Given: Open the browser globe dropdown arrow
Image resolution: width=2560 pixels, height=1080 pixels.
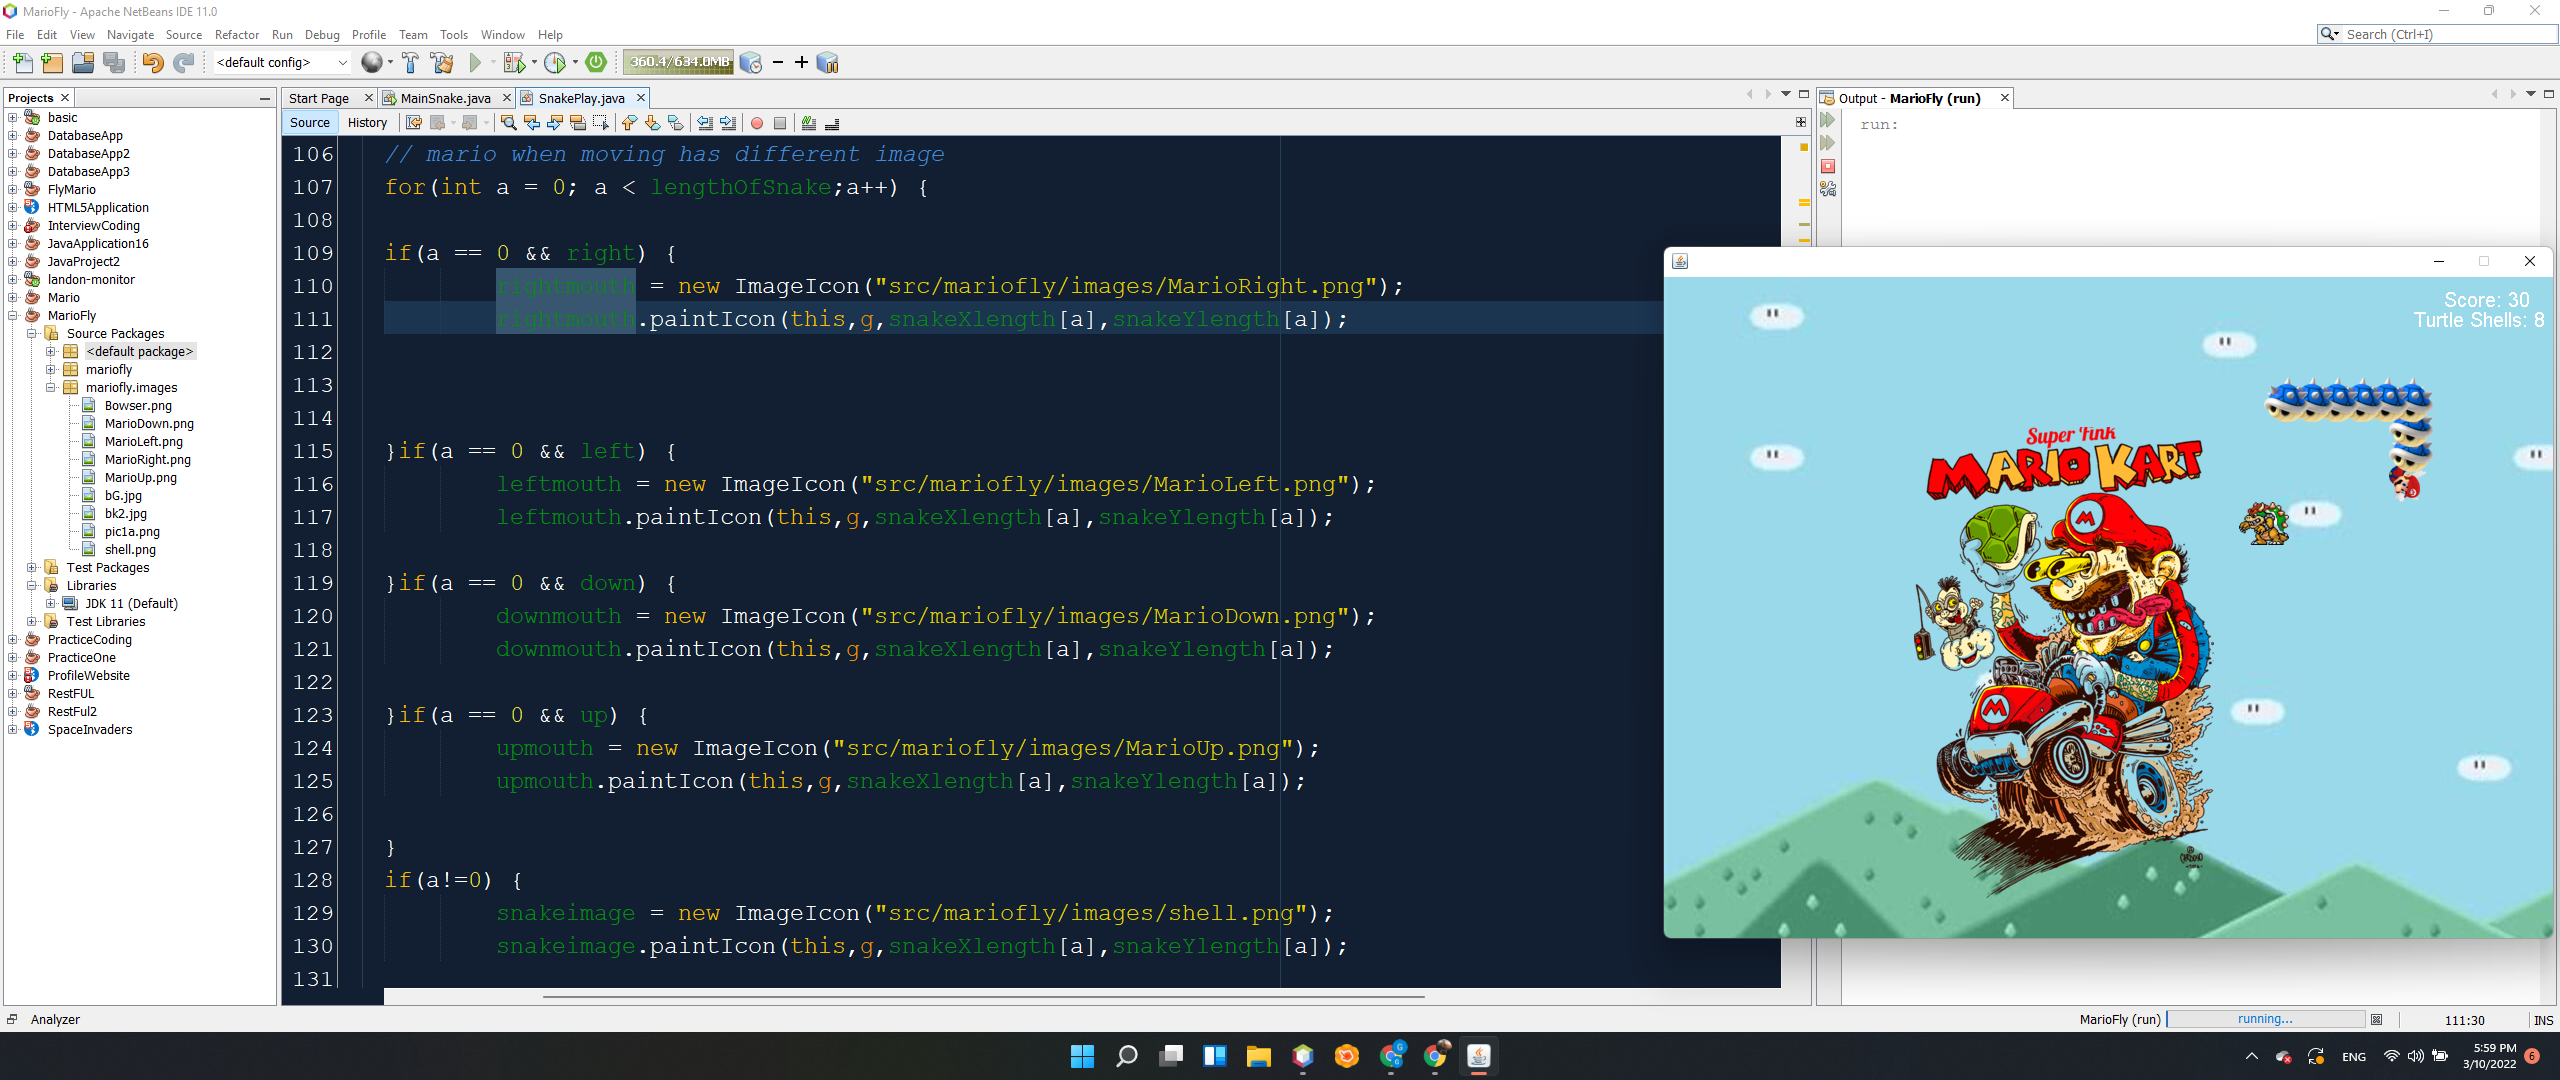Looking at the screenshot, I should [390, 62].
